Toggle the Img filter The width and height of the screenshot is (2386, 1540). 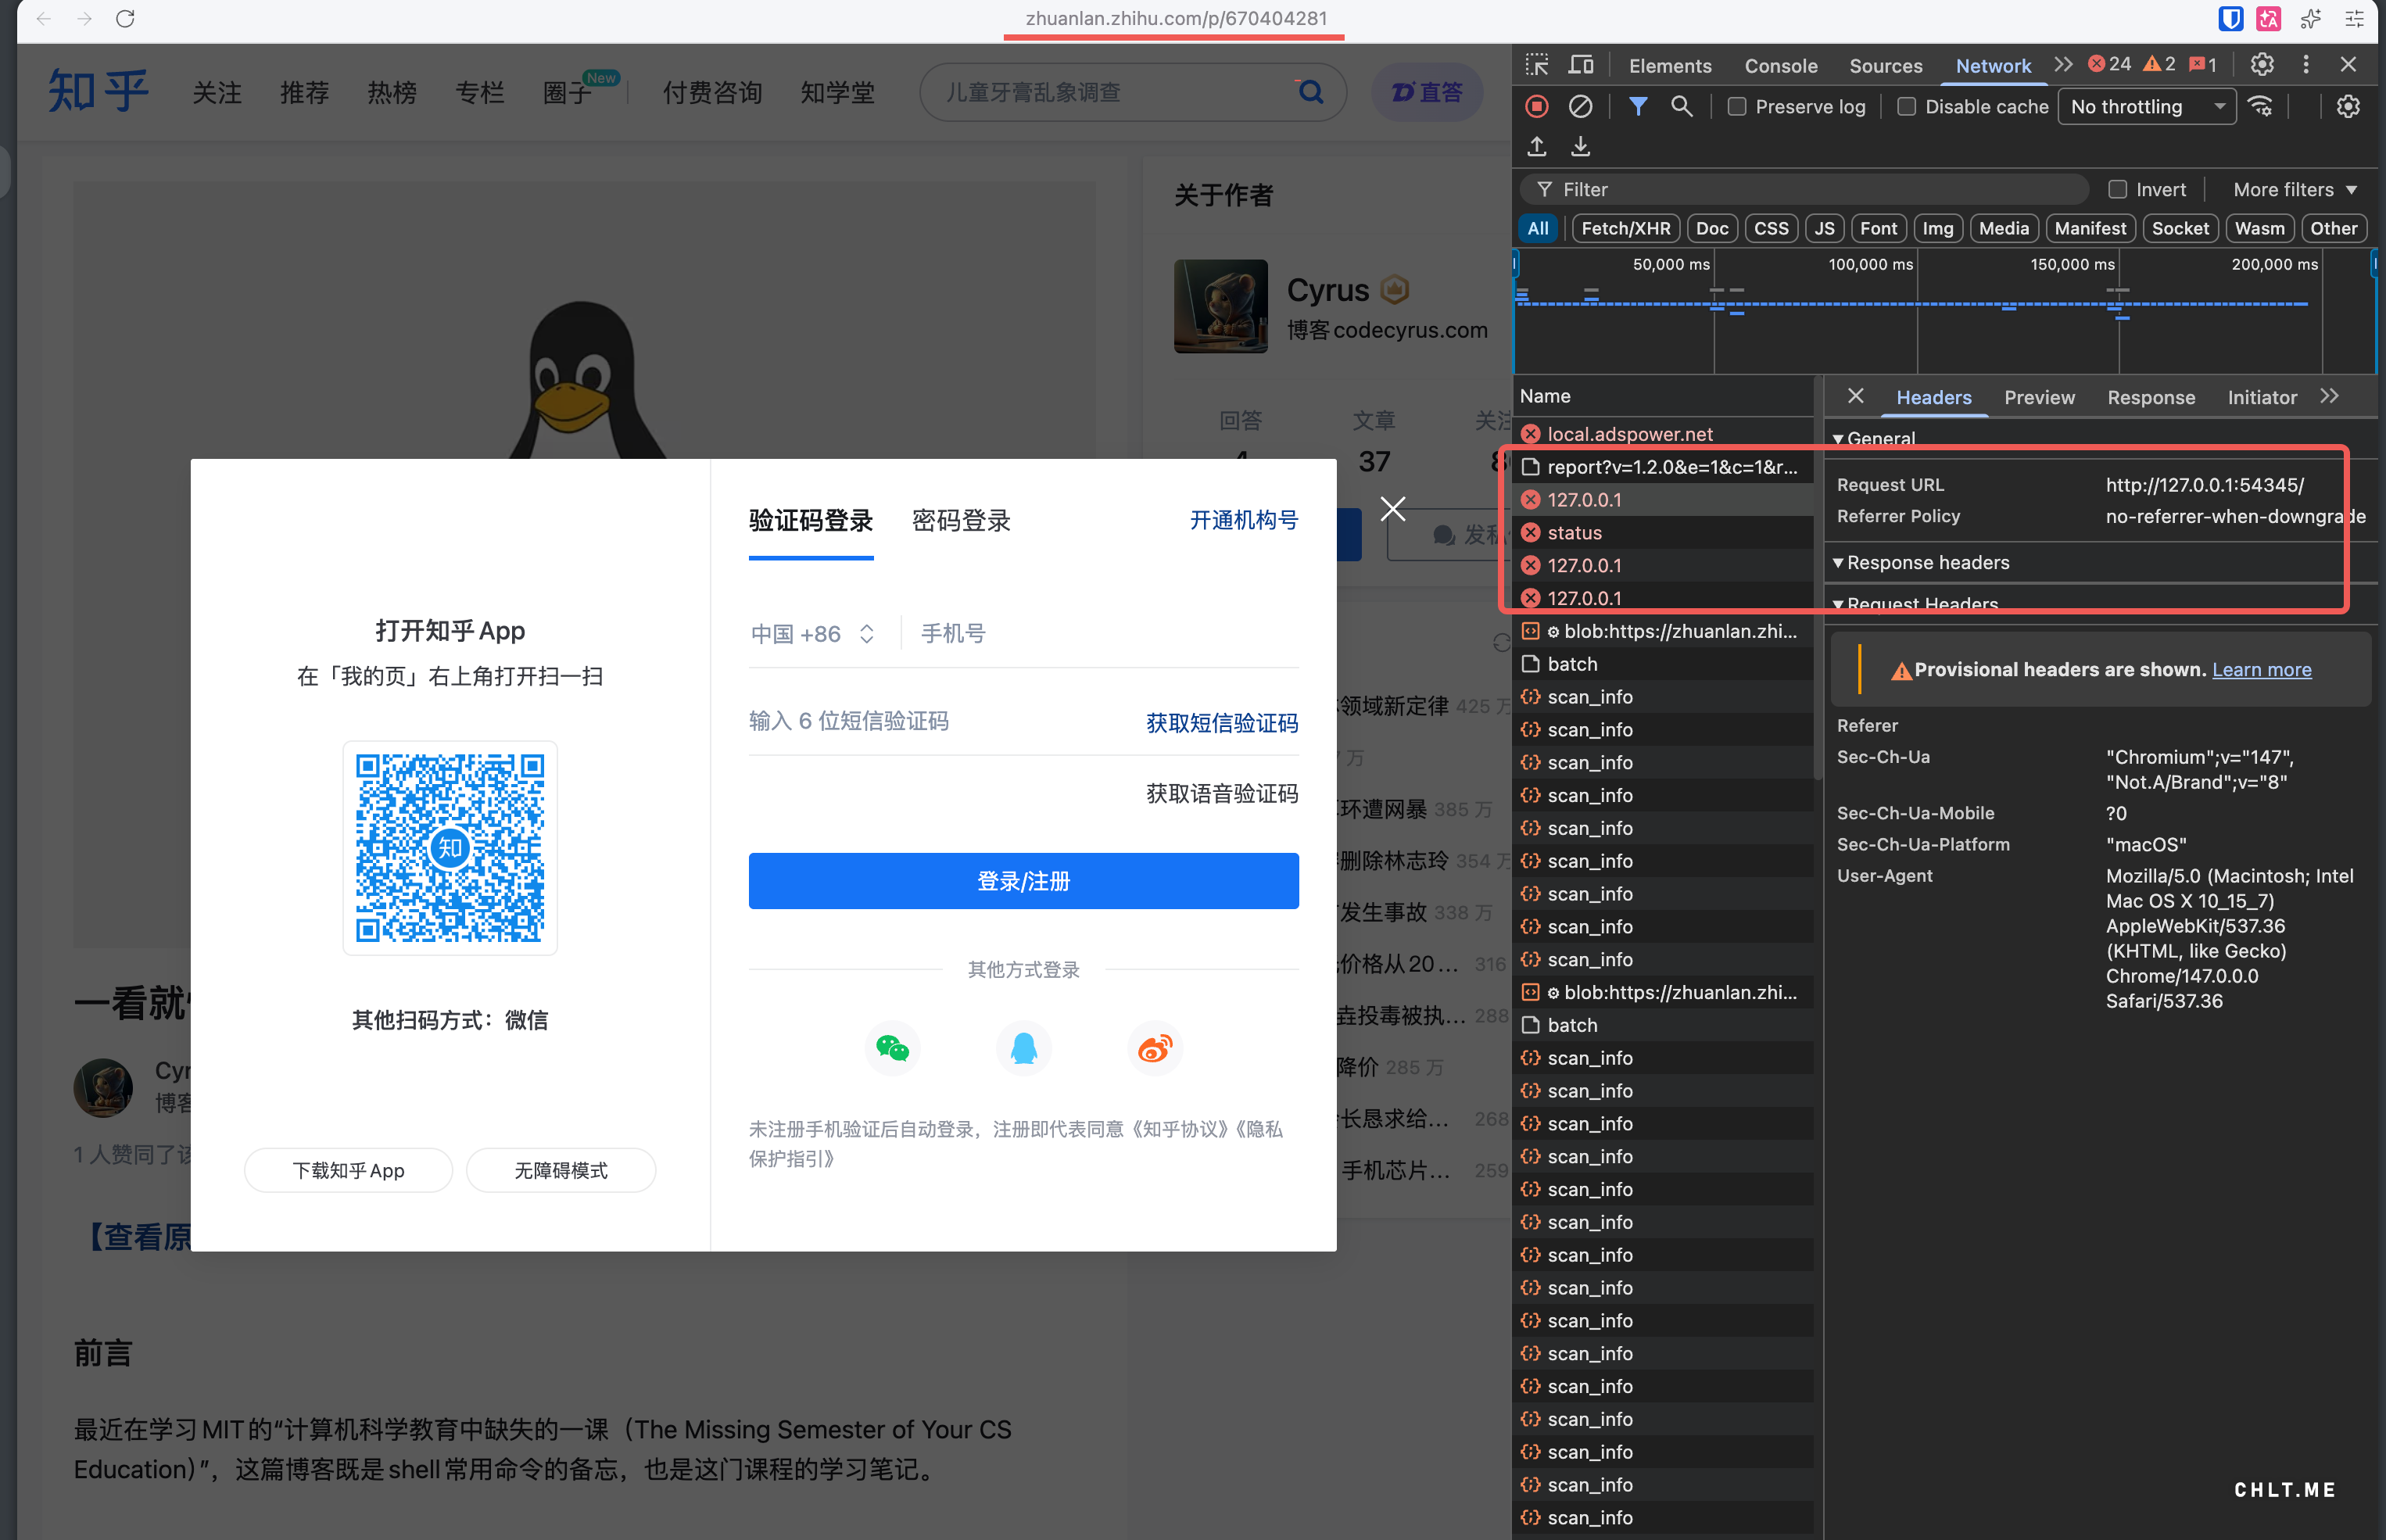[x=1938, y=229]
